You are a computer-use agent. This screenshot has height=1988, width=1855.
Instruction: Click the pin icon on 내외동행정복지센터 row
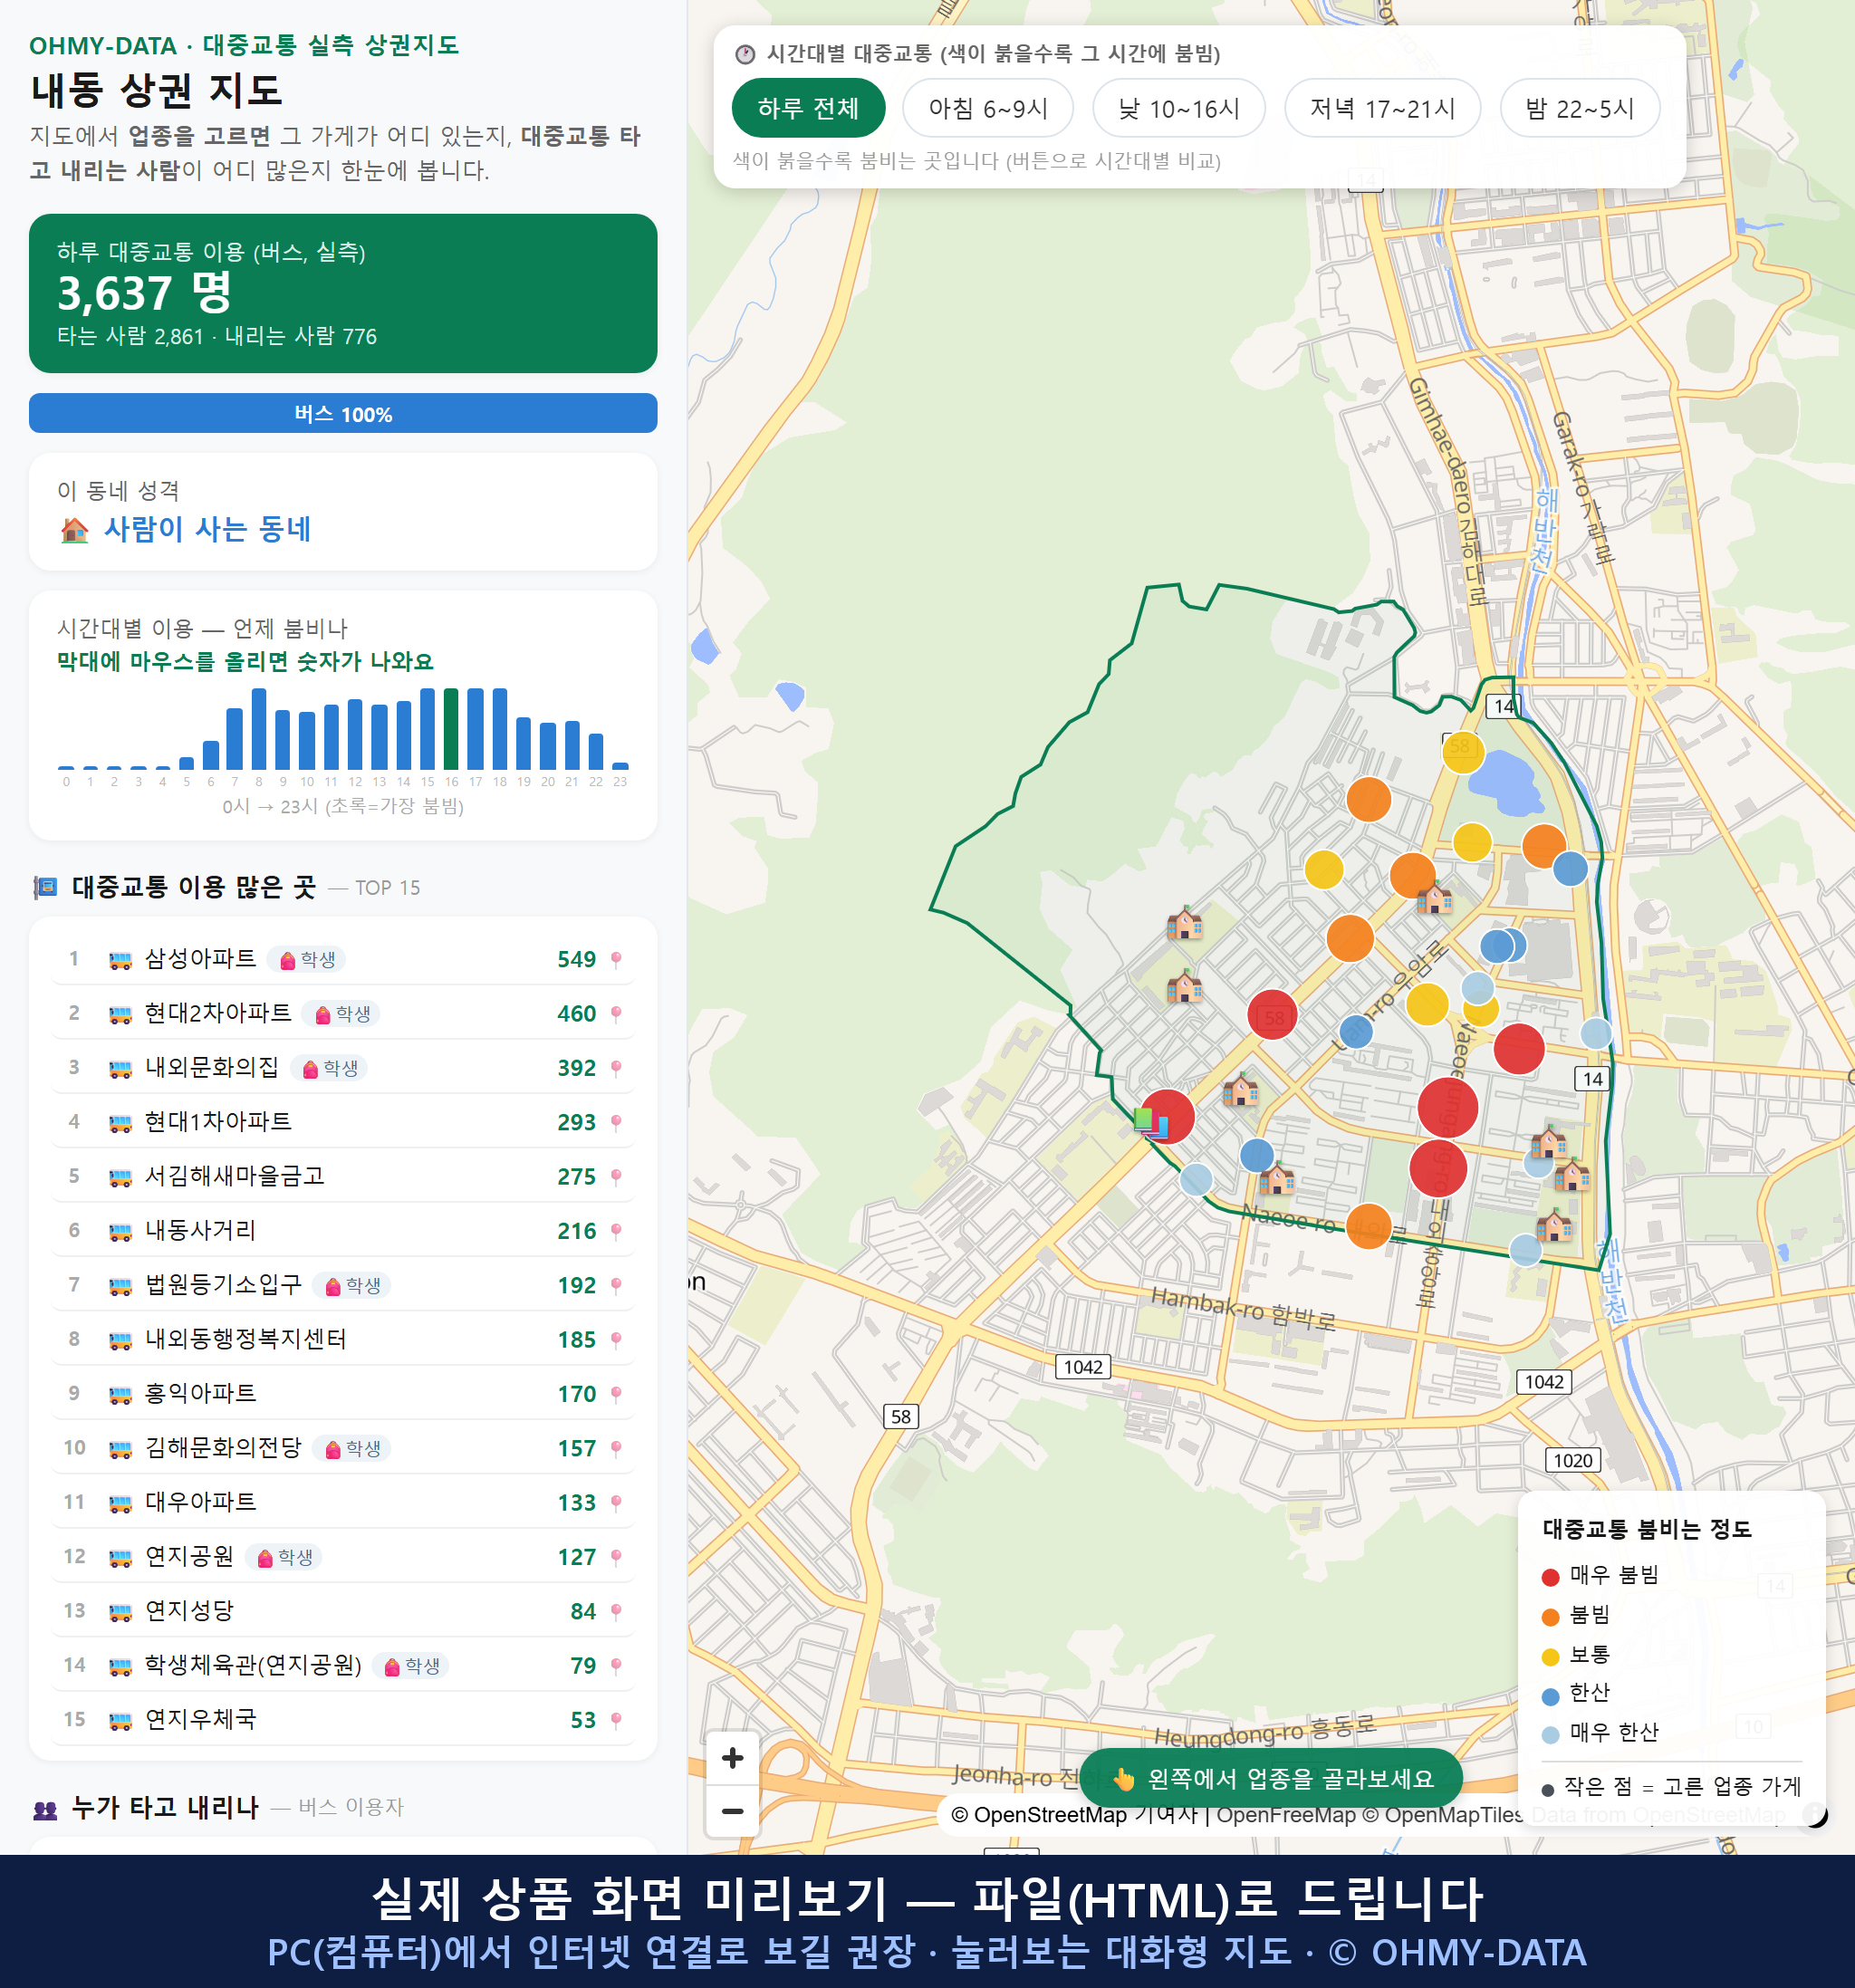[616, 1340]
